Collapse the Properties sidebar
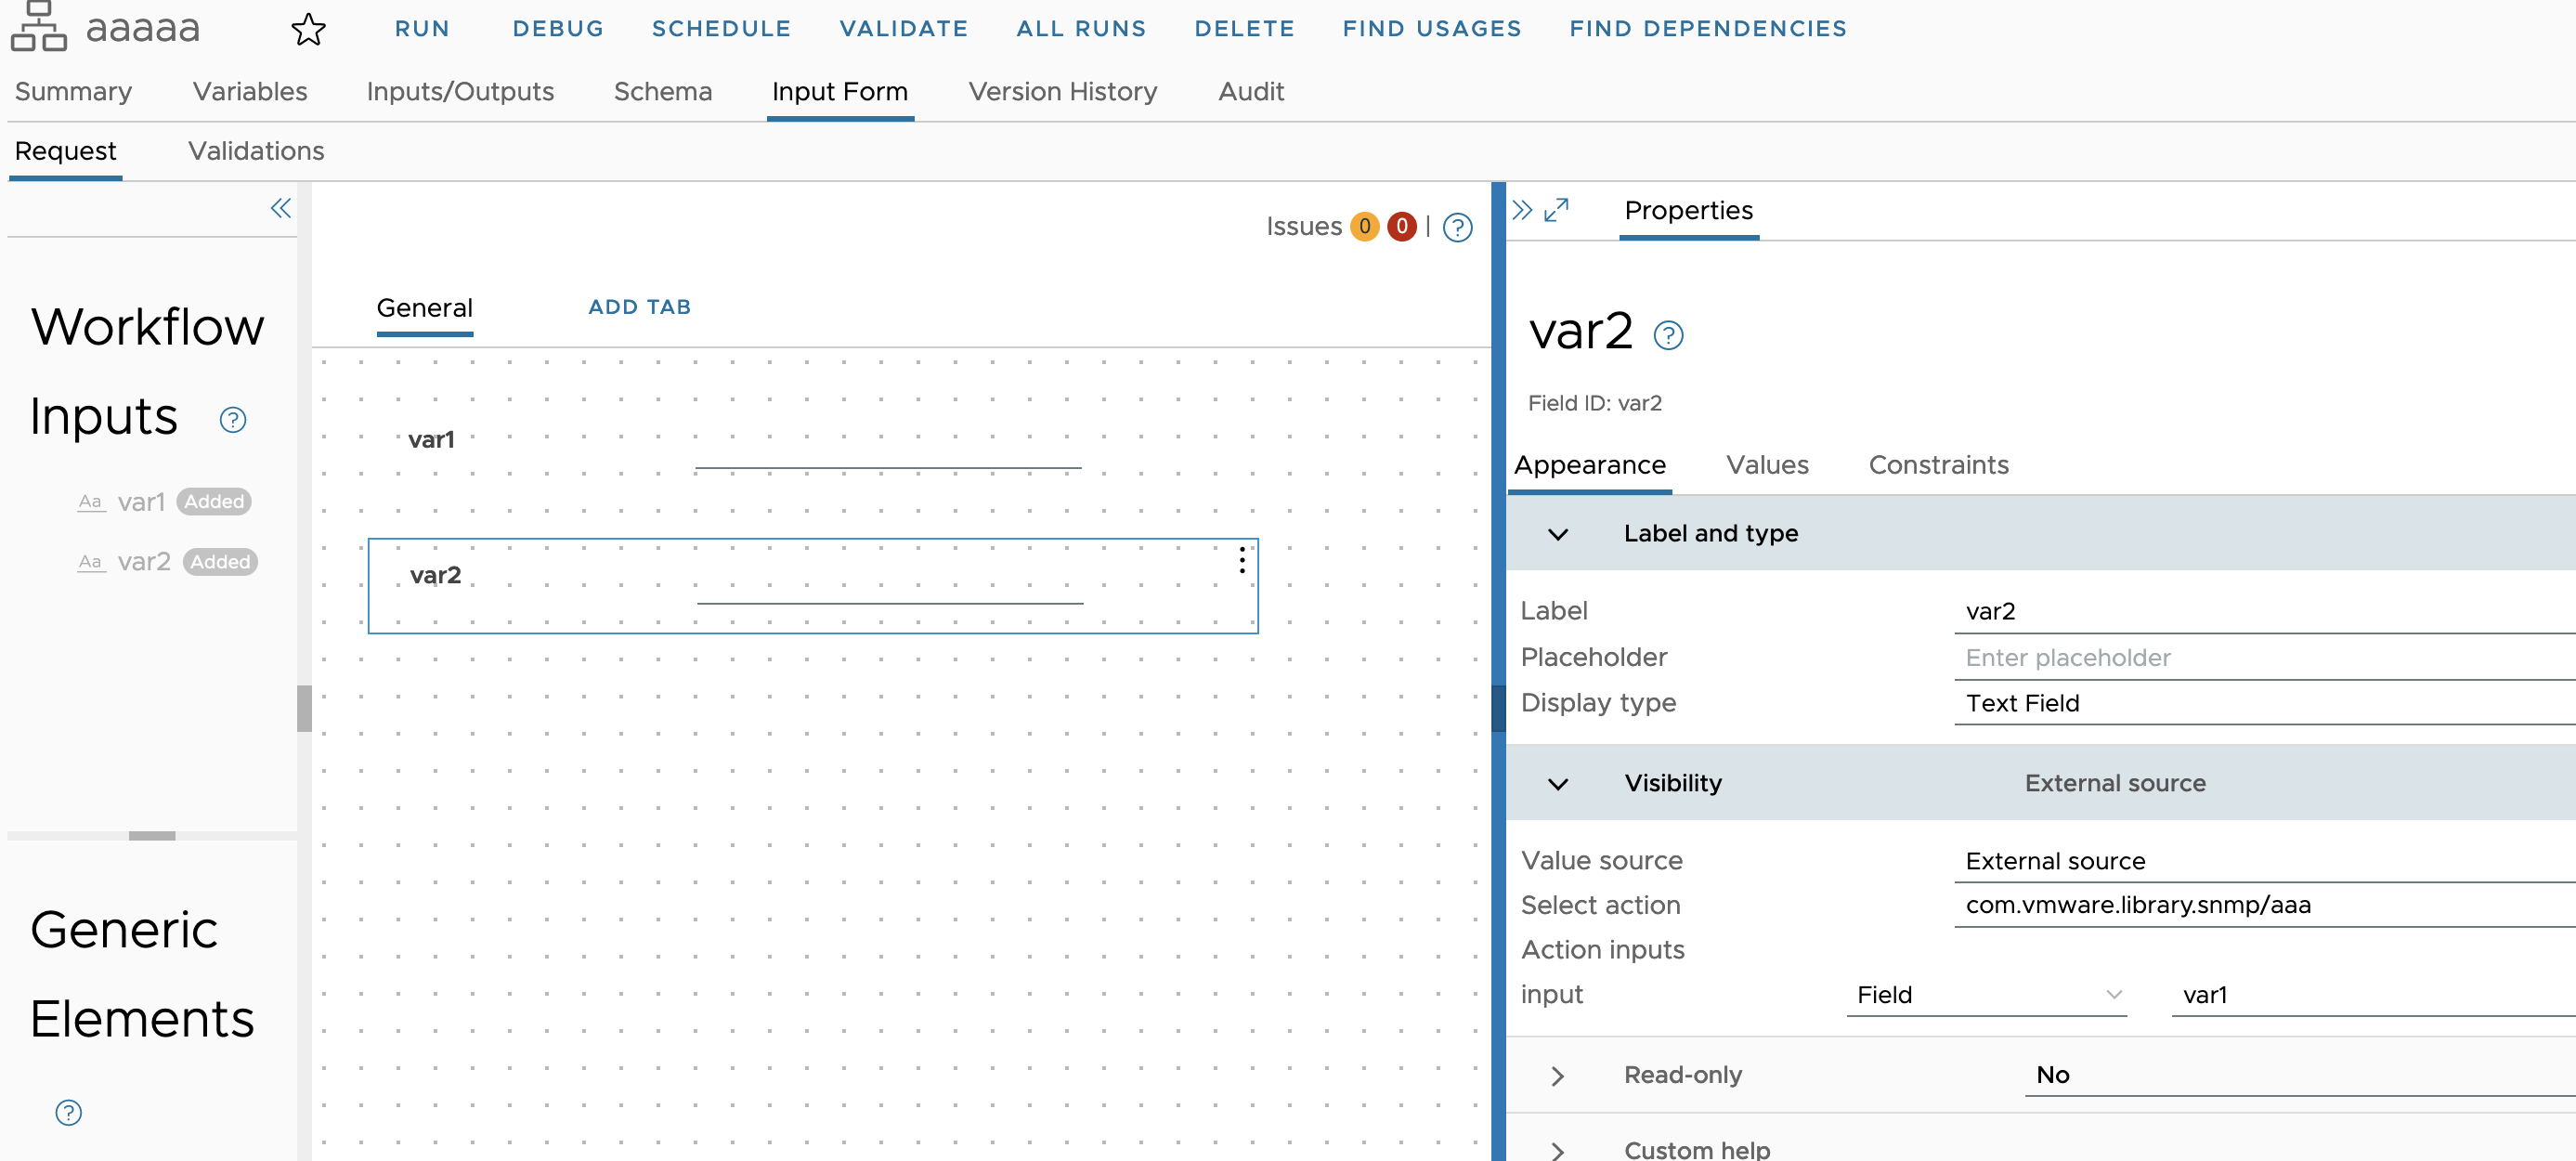The height and width of the screenshot is (1161, 2576). tap(1522, 210)
